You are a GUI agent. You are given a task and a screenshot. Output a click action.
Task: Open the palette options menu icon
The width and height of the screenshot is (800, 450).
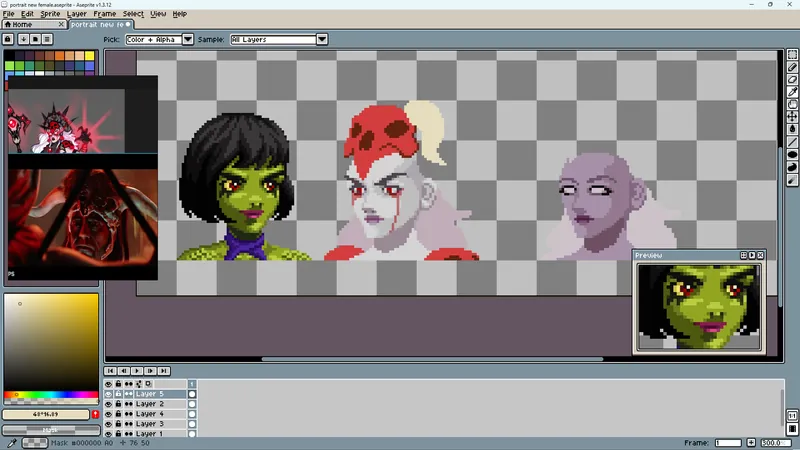pos(47,39)
